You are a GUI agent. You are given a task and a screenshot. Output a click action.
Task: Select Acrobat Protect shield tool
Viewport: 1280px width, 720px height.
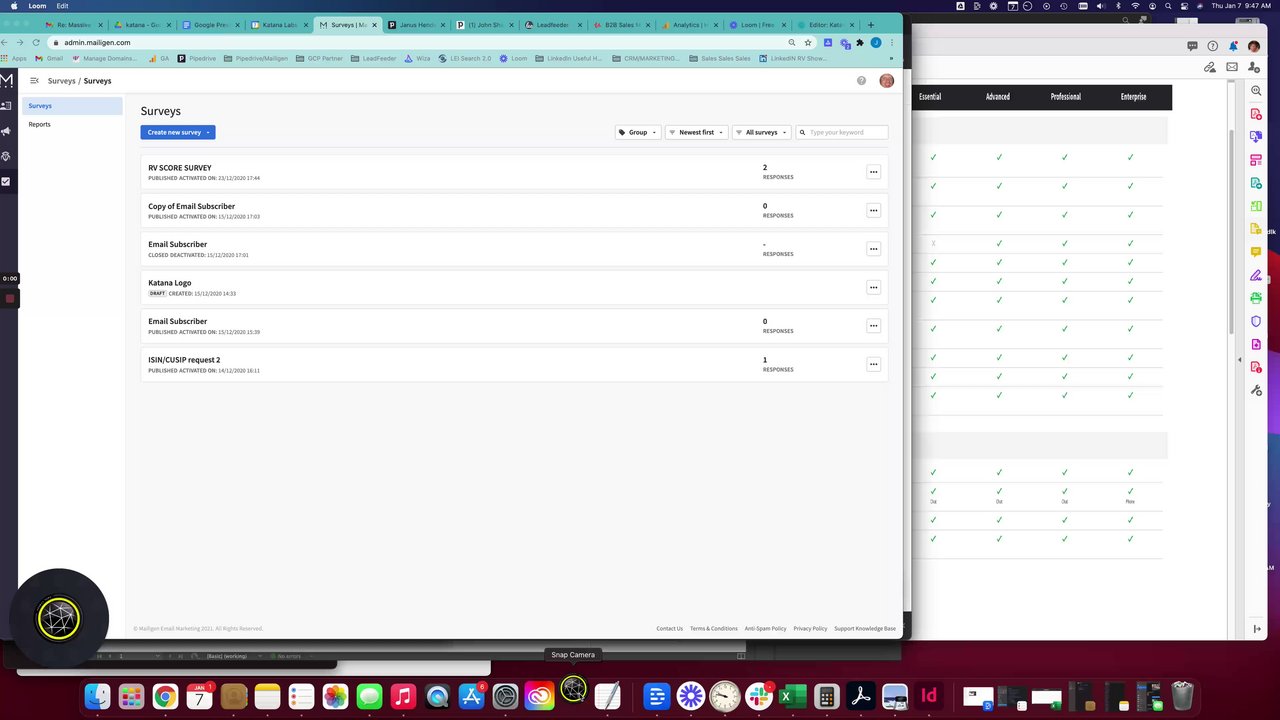coord(1256,321)
